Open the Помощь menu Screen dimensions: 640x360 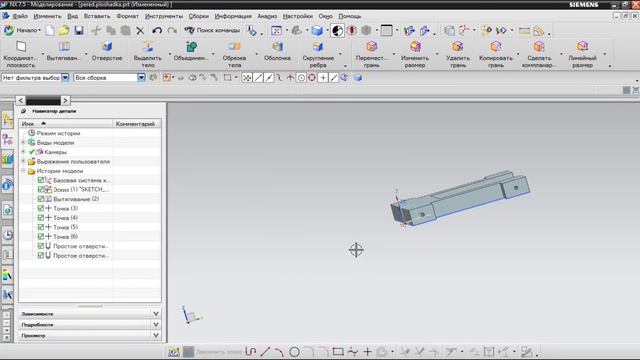350,16
